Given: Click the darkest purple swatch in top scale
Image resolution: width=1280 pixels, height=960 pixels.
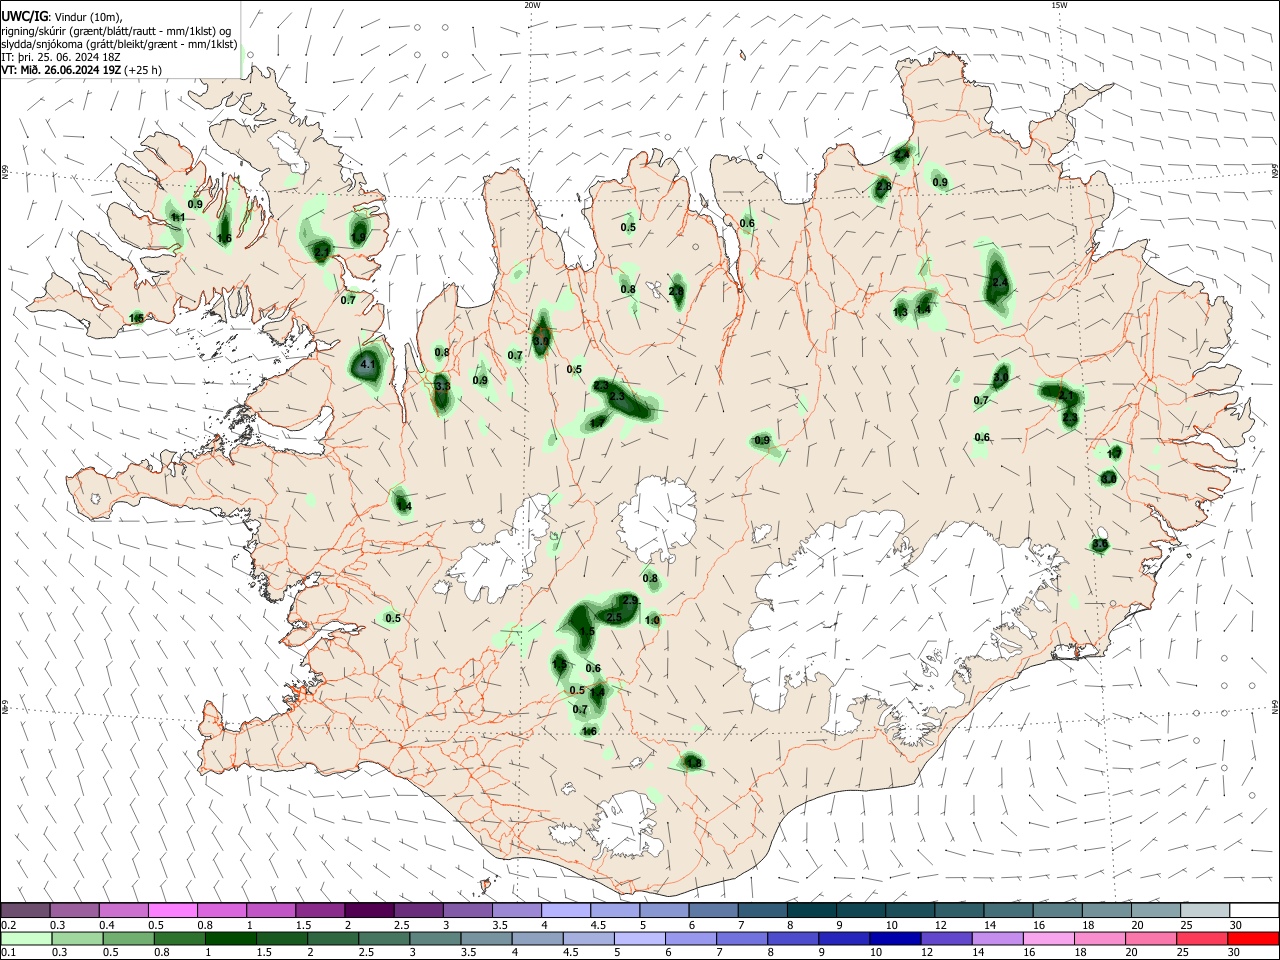Looking at the screenshot, I should (x=369, y=910).
